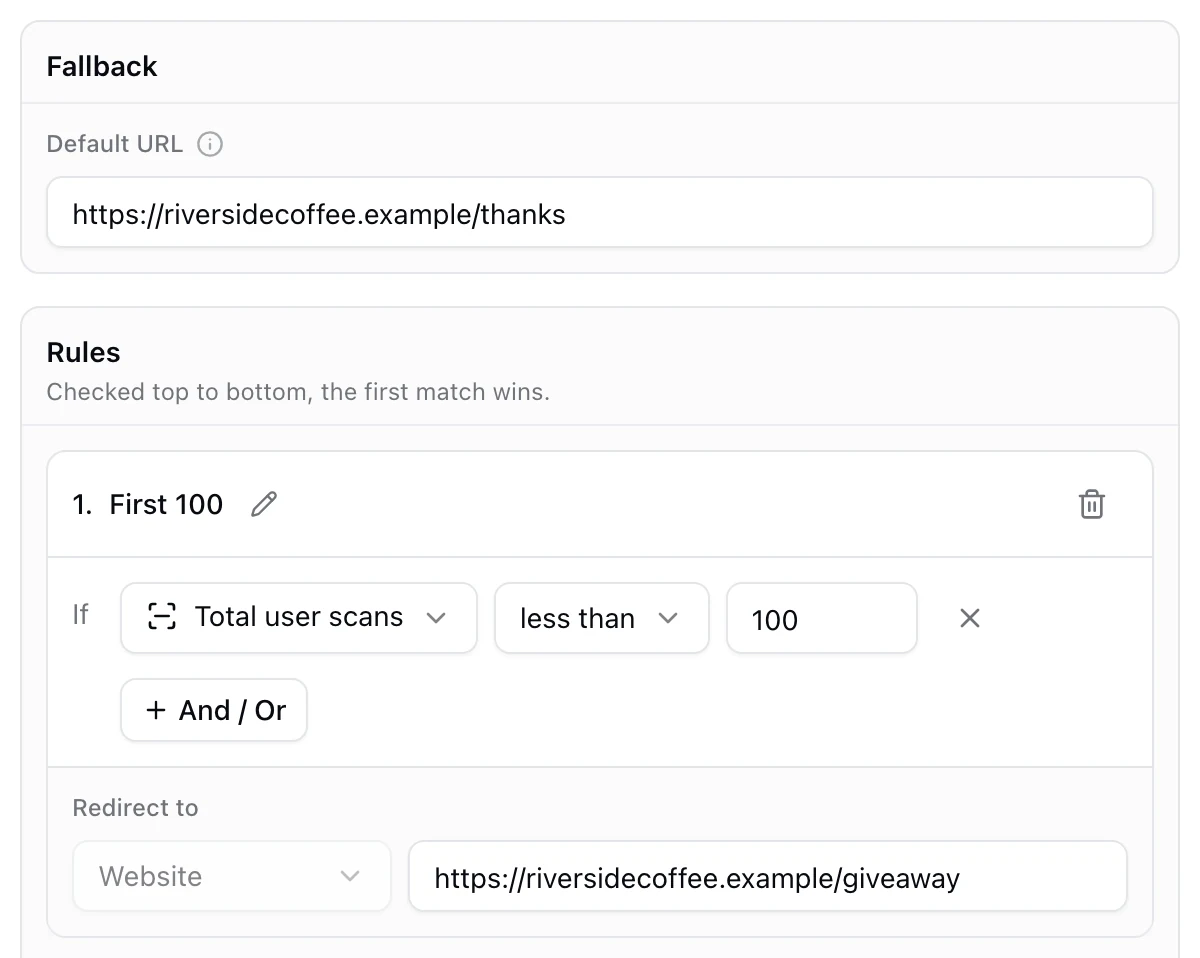Click the 'Checked top to bottom' description text

pyautogui.click(x=298, y=391)
